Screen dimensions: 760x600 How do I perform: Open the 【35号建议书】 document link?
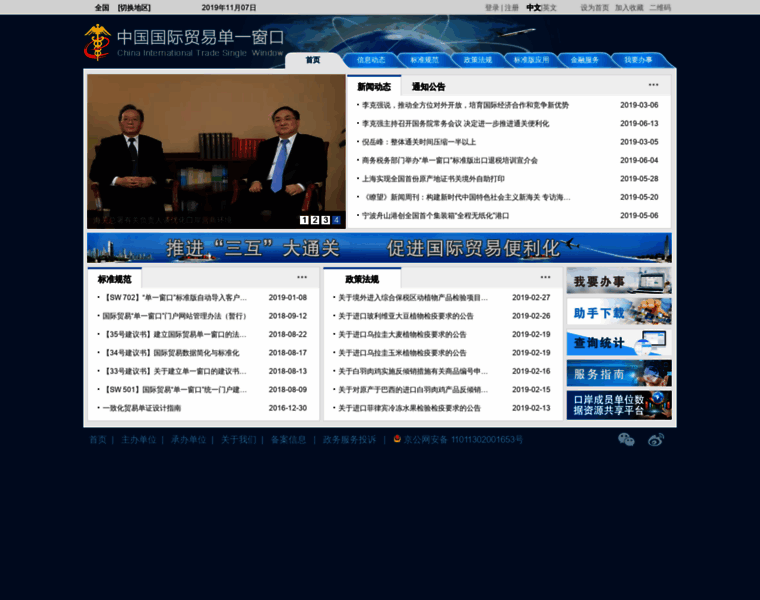point(174,334)
